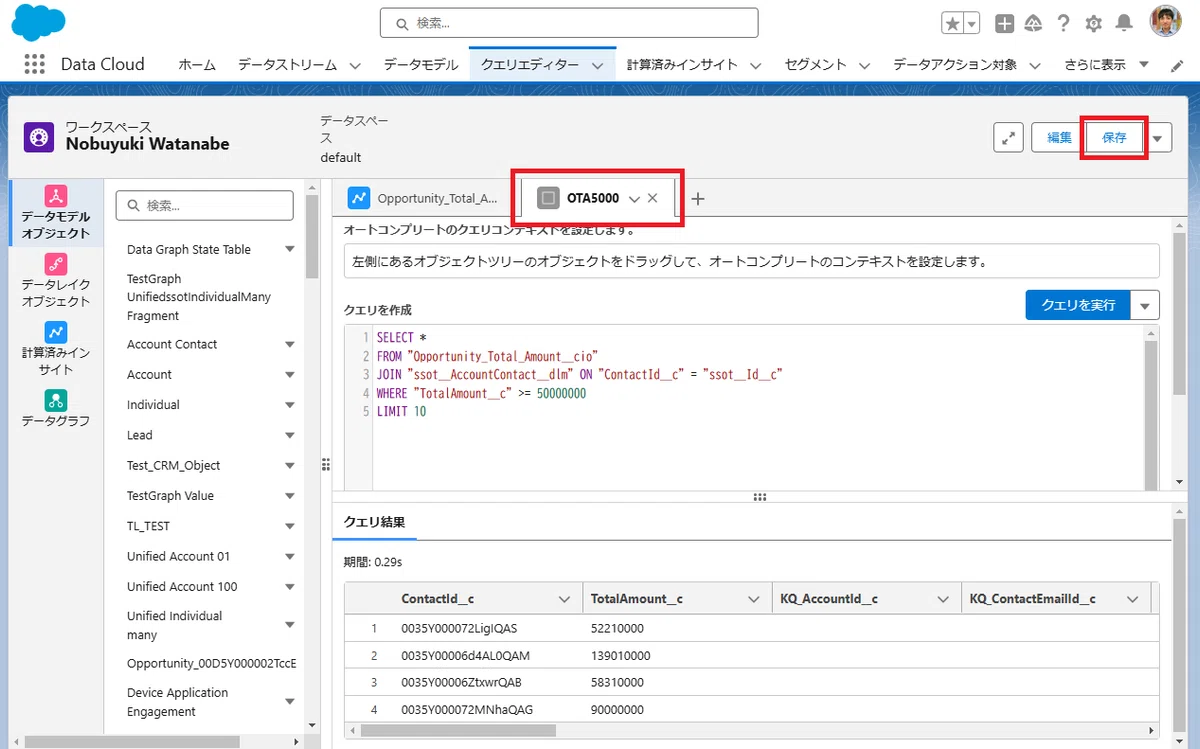Open the OTA5000 tab chevron menu
This screenshot has height=749, width=1200.
pos(634,199)
